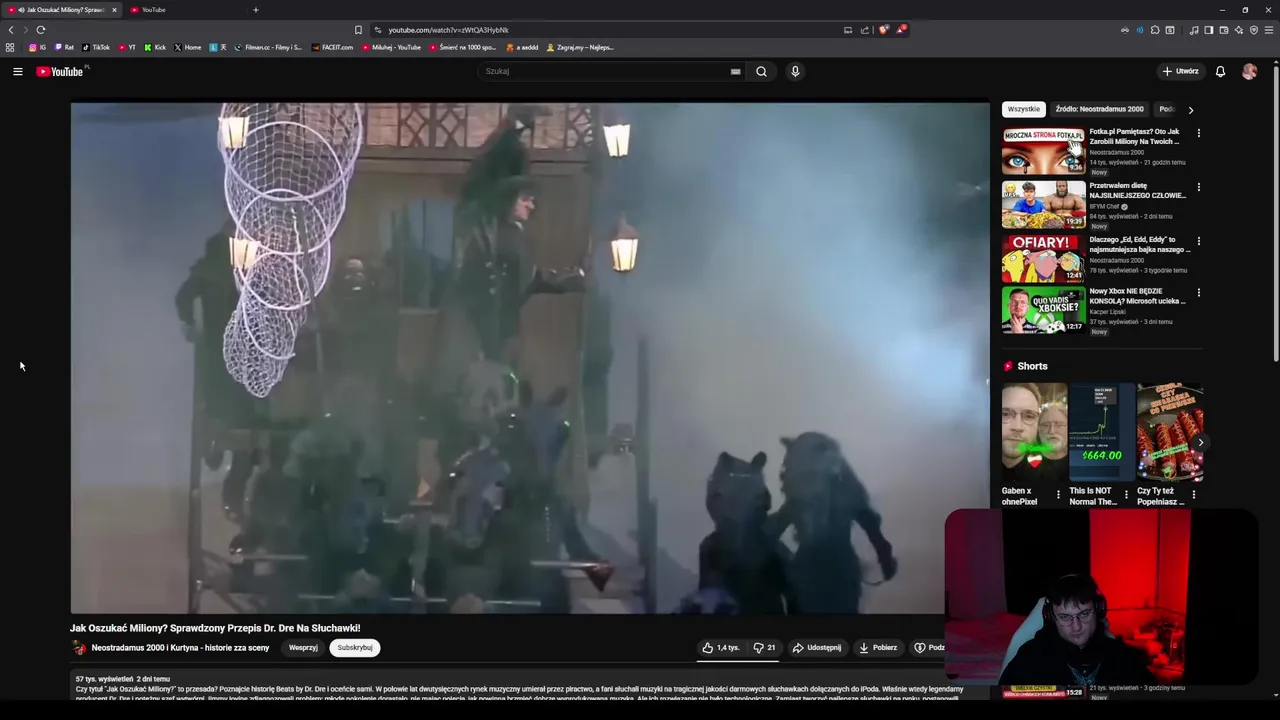Click the Pobierz download button
This screenshot has height=720, width=1280.
878,648
